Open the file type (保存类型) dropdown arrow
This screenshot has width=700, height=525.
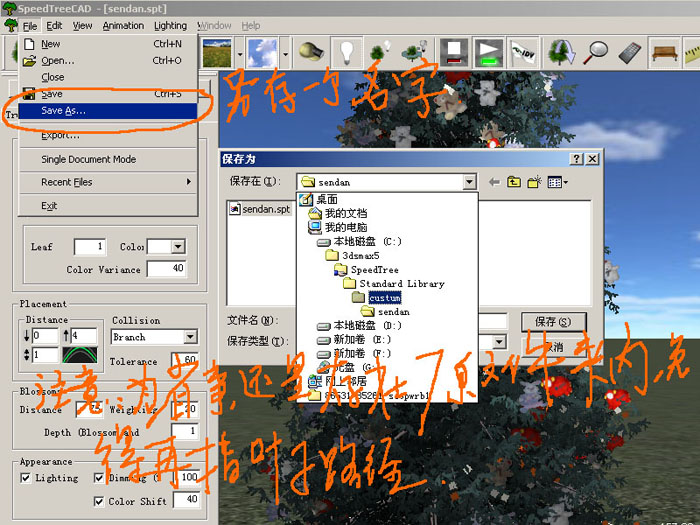[499, 342]
